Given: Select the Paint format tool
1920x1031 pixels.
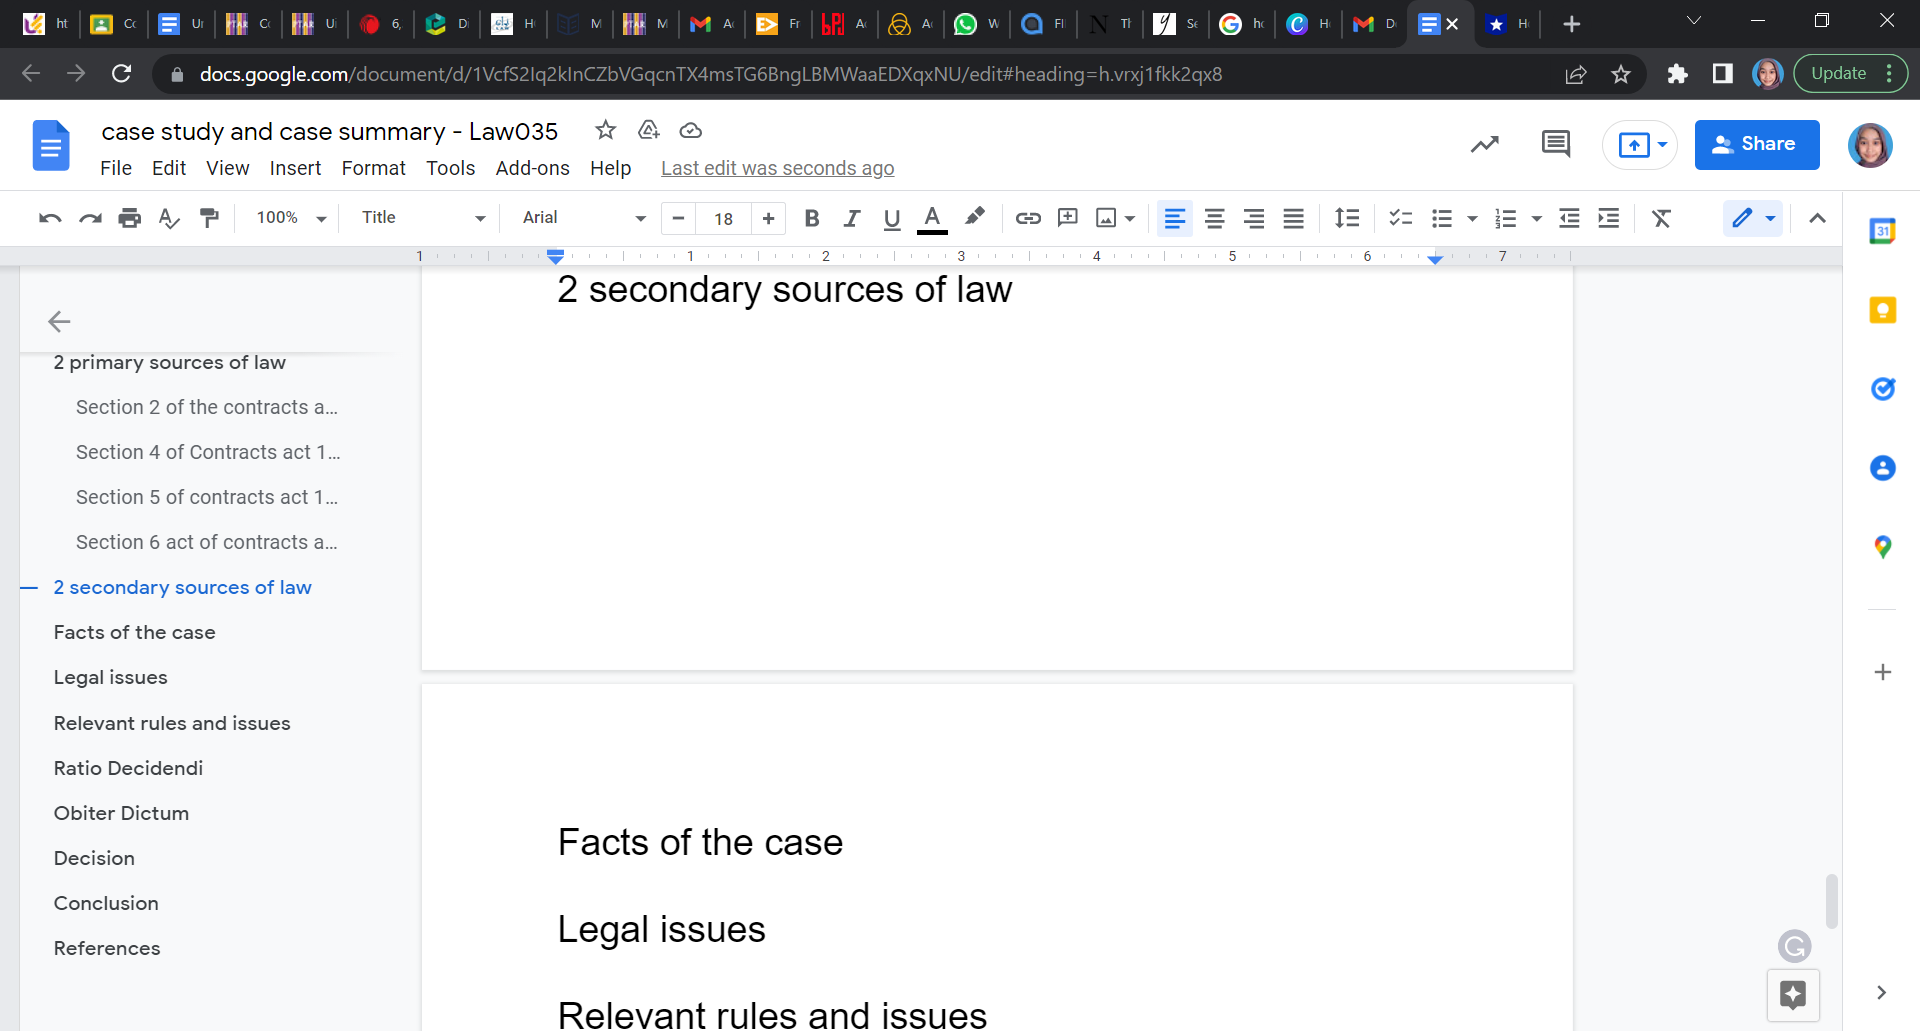Looking at the screenshot, I should click(x=209, y=218).
